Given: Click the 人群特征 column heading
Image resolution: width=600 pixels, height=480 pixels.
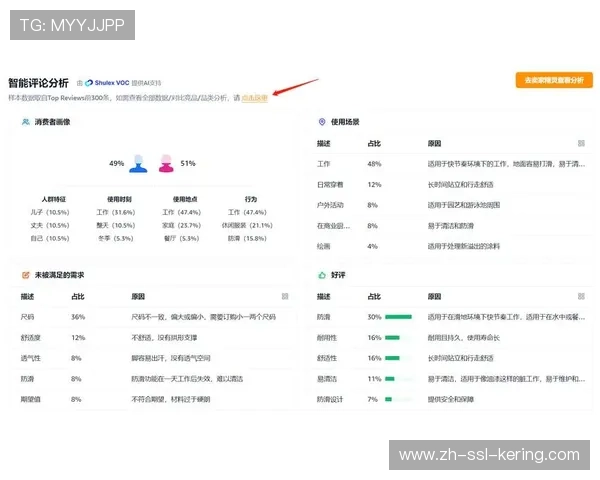Looking at the screenshot, I should (54, 199).
